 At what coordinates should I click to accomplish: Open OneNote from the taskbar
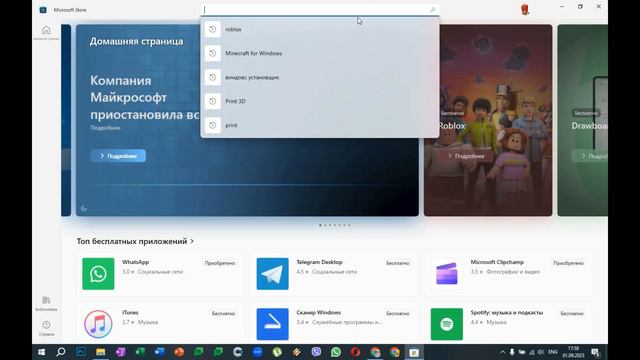pyautogui.click(x=120, y=352)
